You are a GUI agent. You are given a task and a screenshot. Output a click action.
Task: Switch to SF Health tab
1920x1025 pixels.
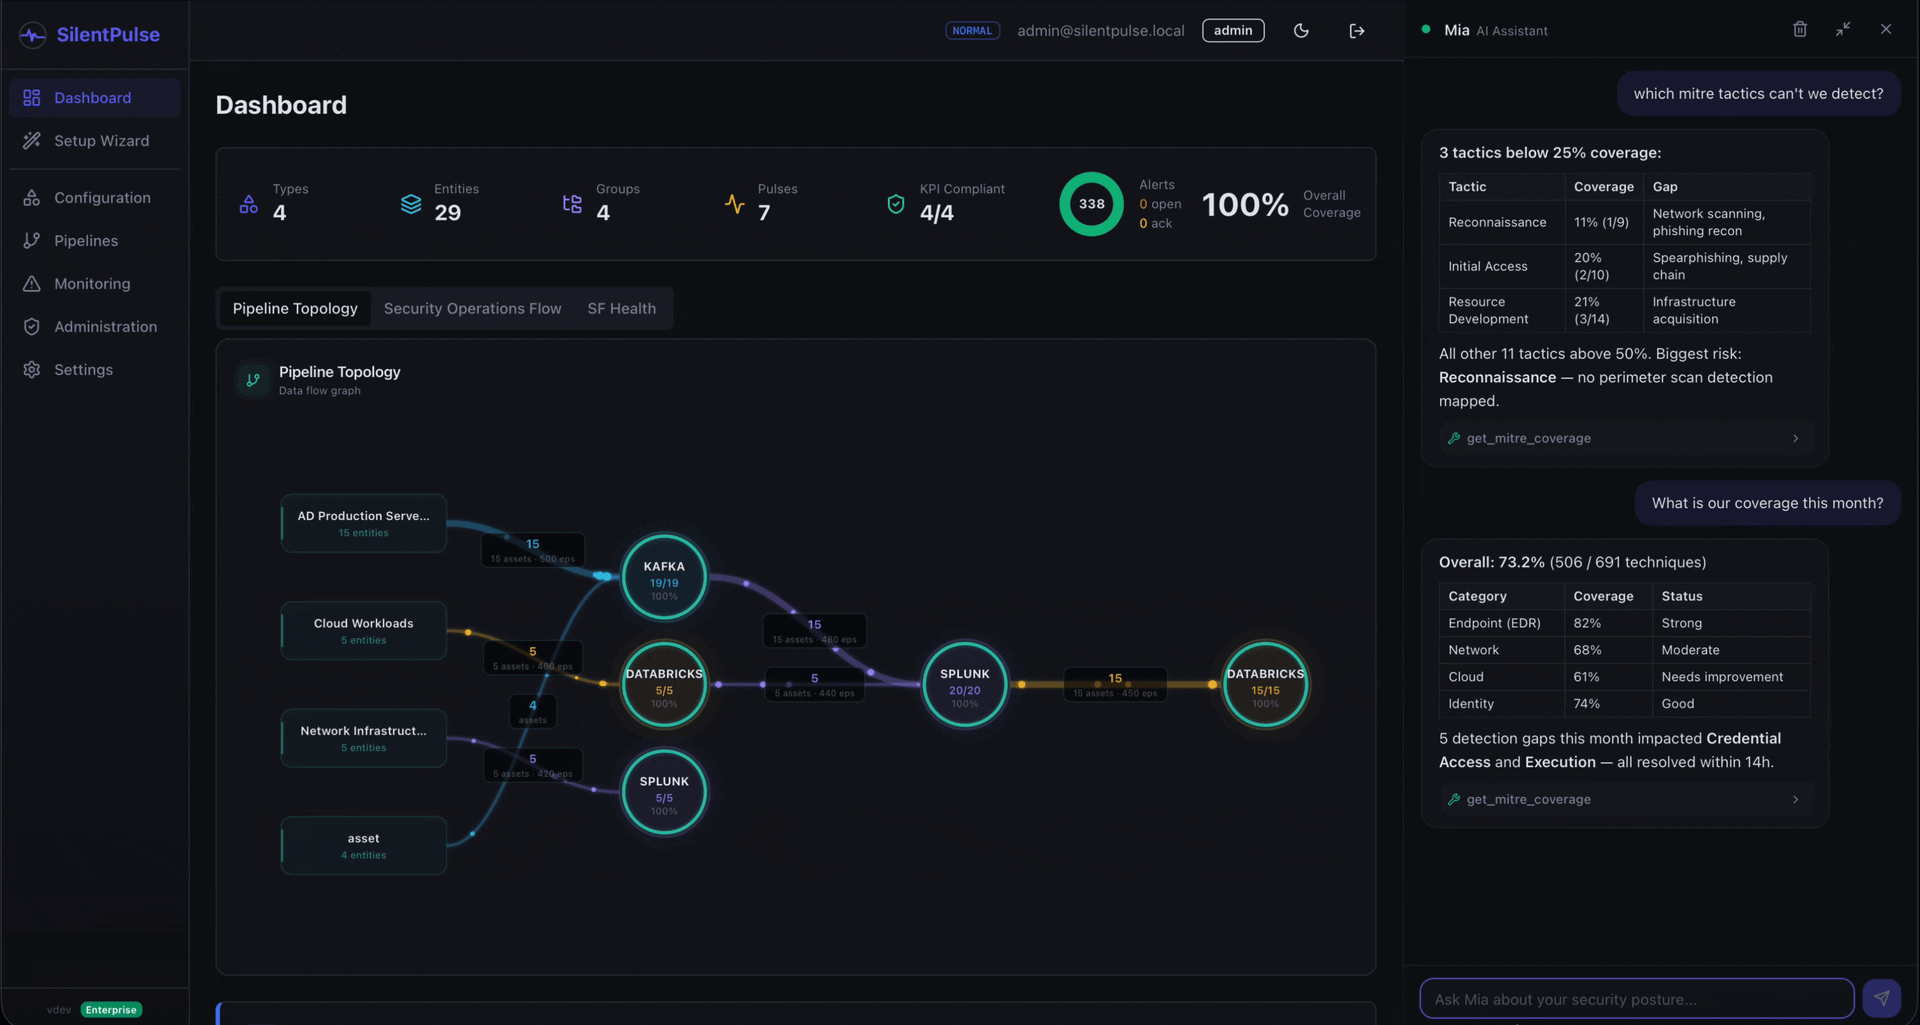pyautogui.click(x=621, y=309)
